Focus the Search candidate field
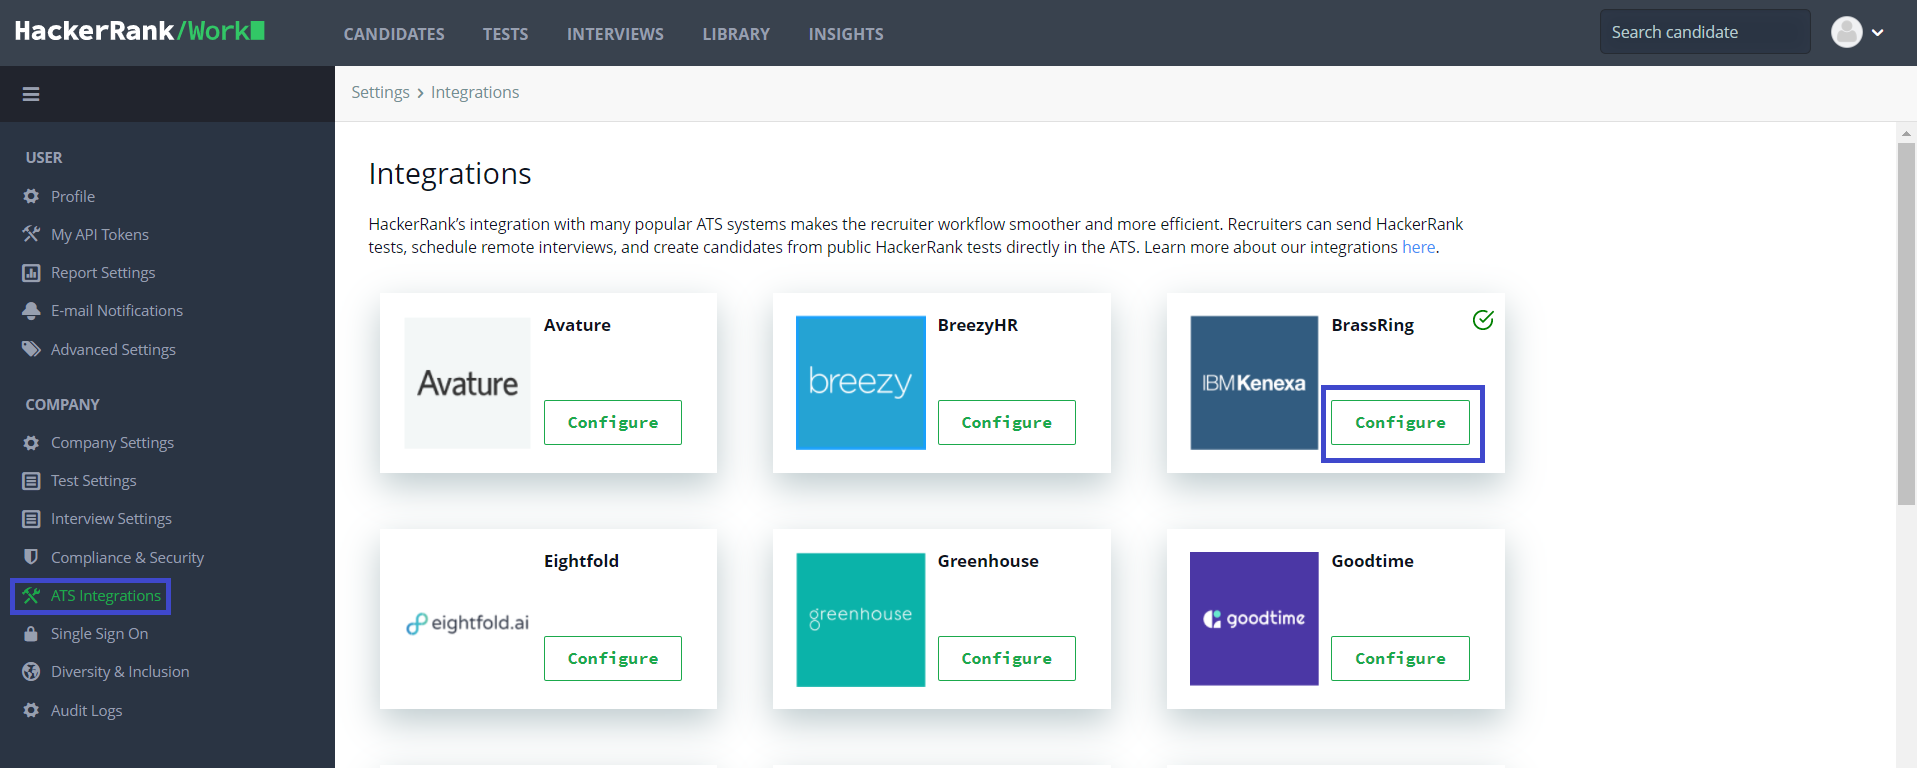The image size is (1917, 768). pyautogui.click(x=1705, y=32)
